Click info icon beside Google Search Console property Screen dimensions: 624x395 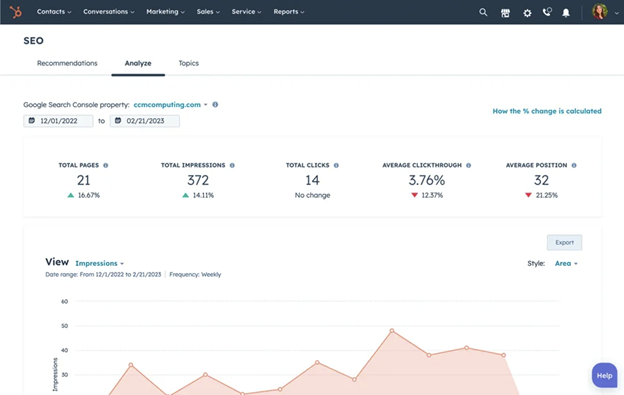(x=215, y=105)
